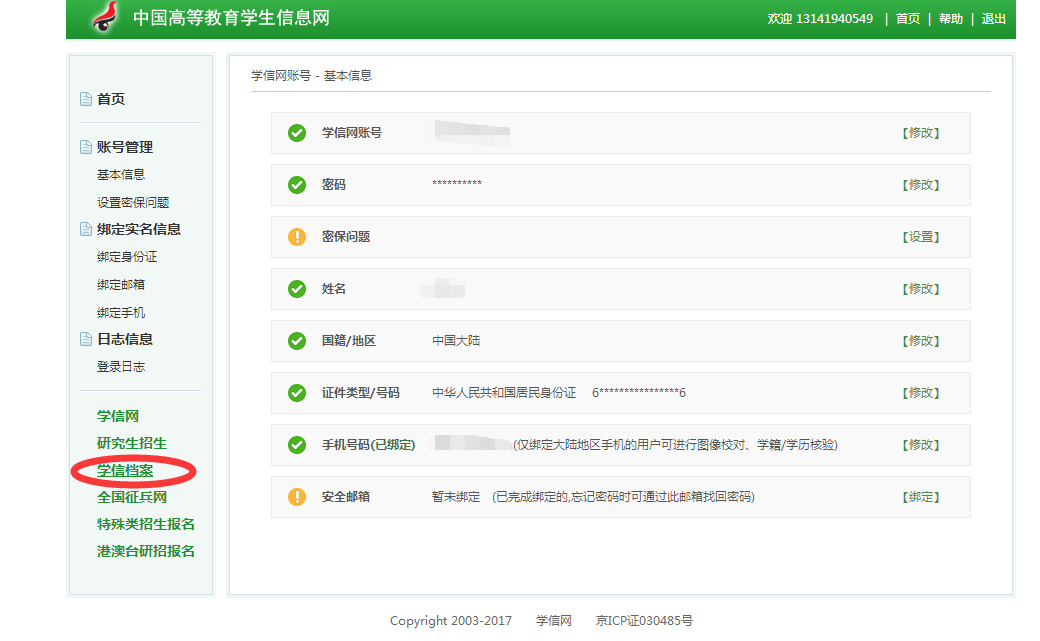
Task: Click the page icon beside 账号管理
Action: point(86,147)
